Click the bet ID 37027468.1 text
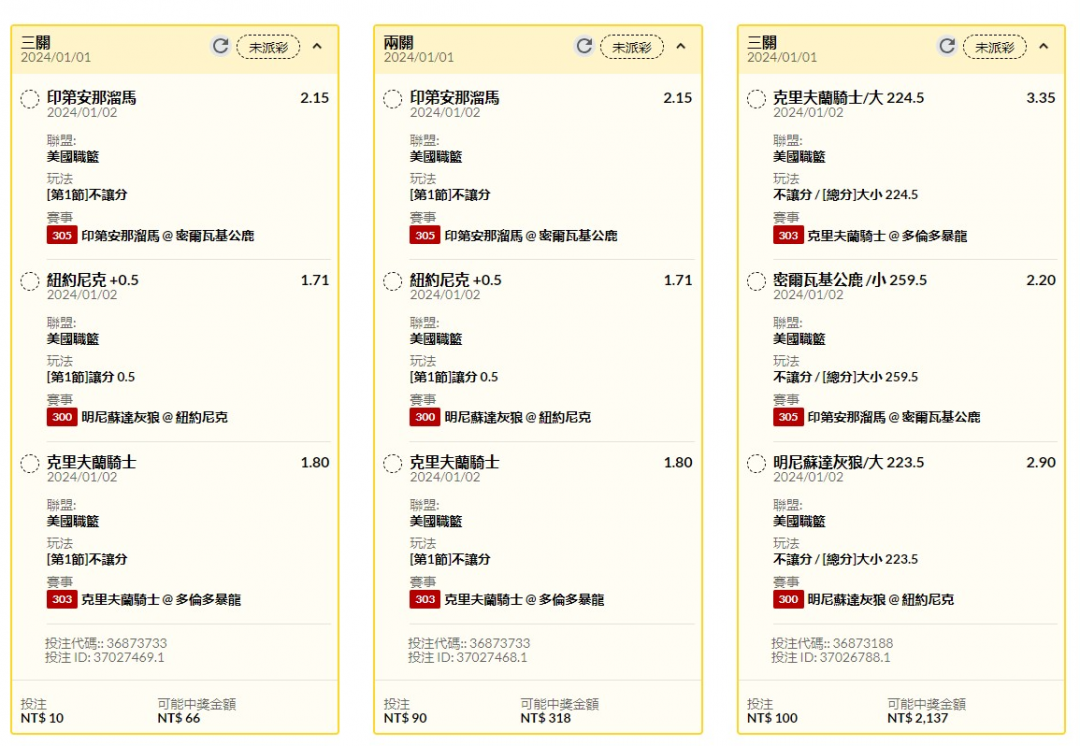This screenshot has width=1080, height=746. (x=468, y=658)
